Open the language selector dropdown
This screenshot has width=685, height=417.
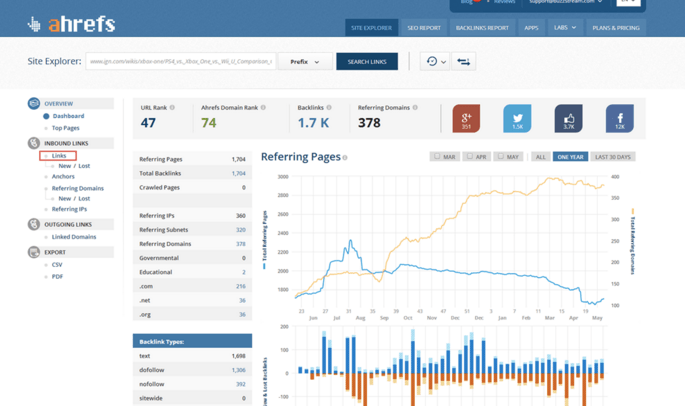[x=628, y=2]
